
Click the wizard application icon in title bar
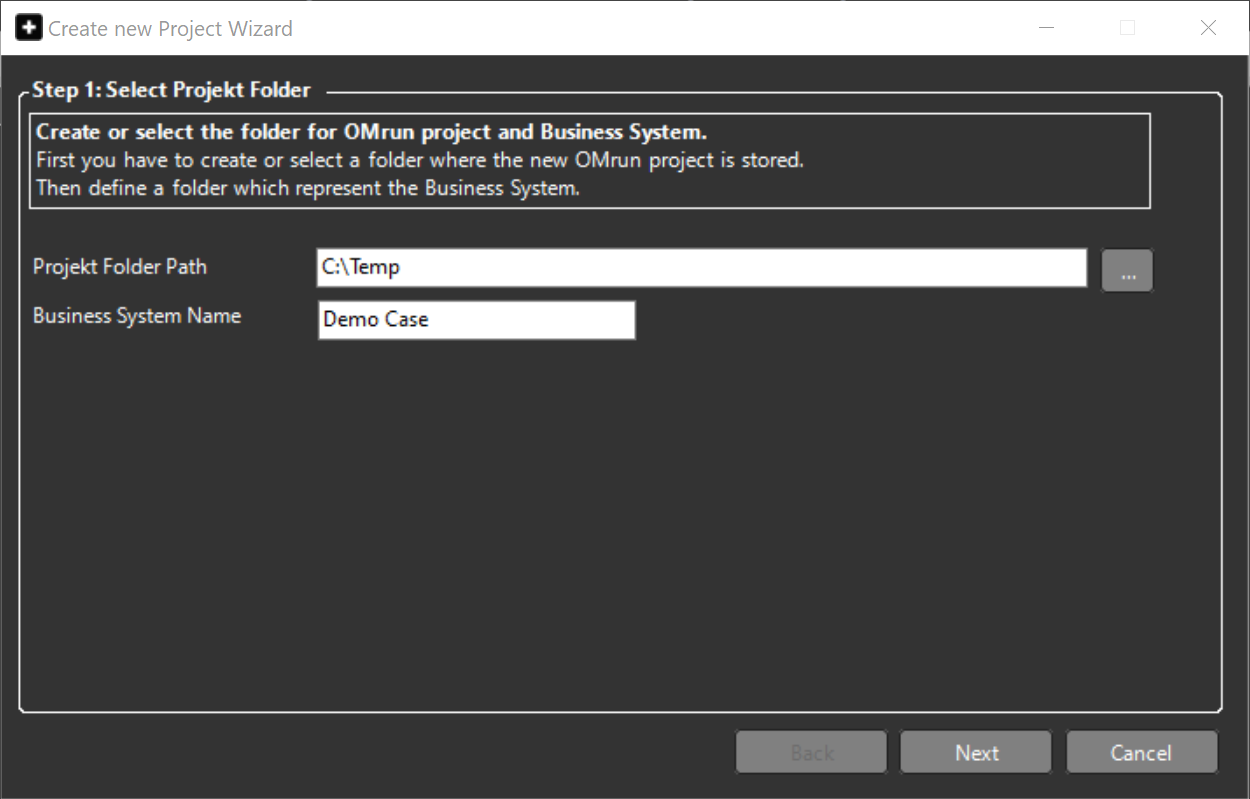tap(28, 27)
